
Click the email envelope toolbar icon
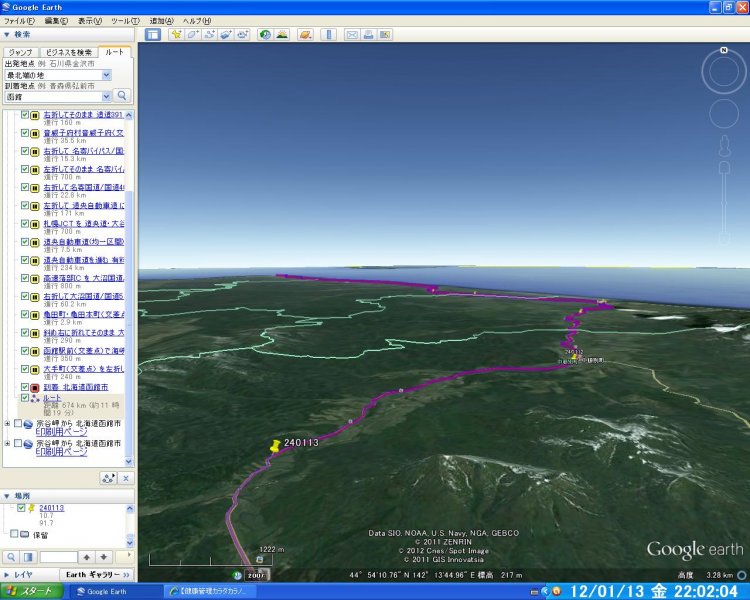[352, 34]
